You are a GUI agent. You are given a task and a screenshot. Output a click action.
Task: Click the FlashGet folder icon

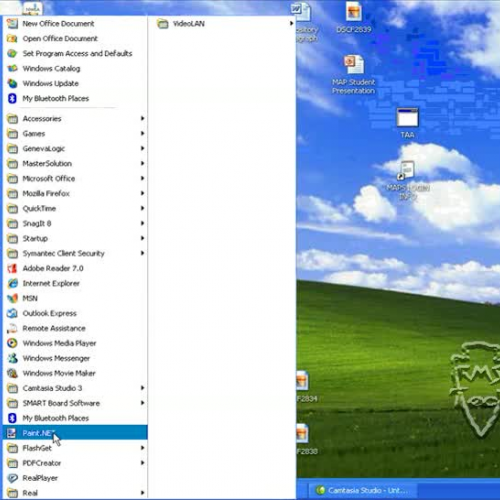coord(12,448)
